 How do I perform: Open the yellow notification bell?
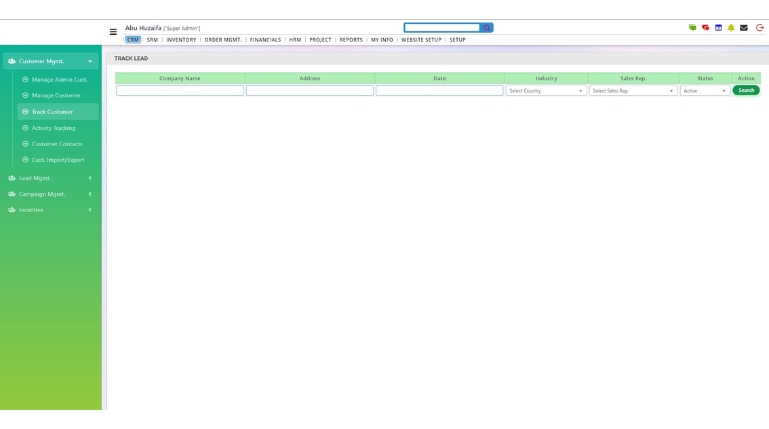pos(731,28)
